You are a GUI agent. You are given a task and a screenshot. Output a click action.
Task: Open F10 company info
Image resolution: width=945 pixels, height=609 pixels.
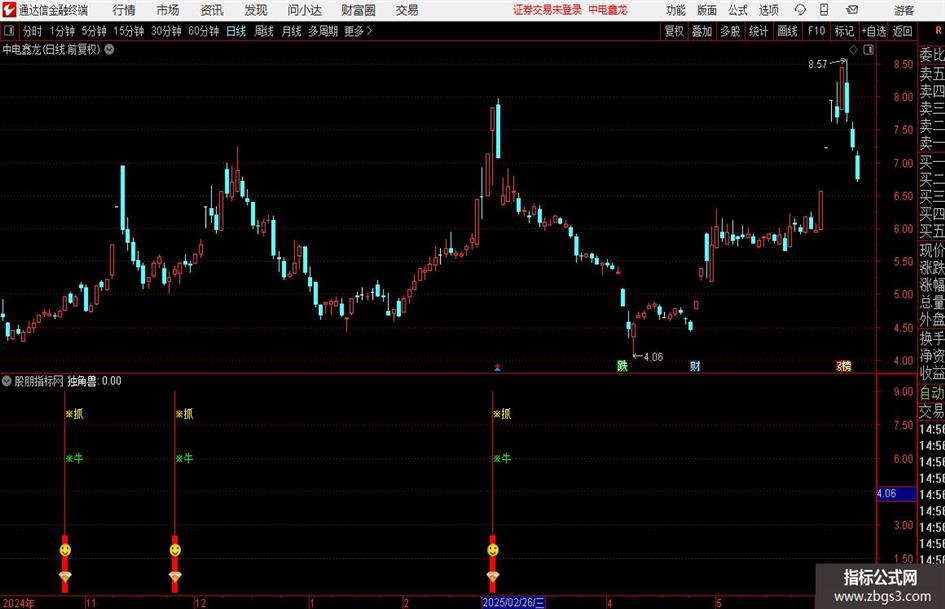pyautogui.click(x=817, y=31)
